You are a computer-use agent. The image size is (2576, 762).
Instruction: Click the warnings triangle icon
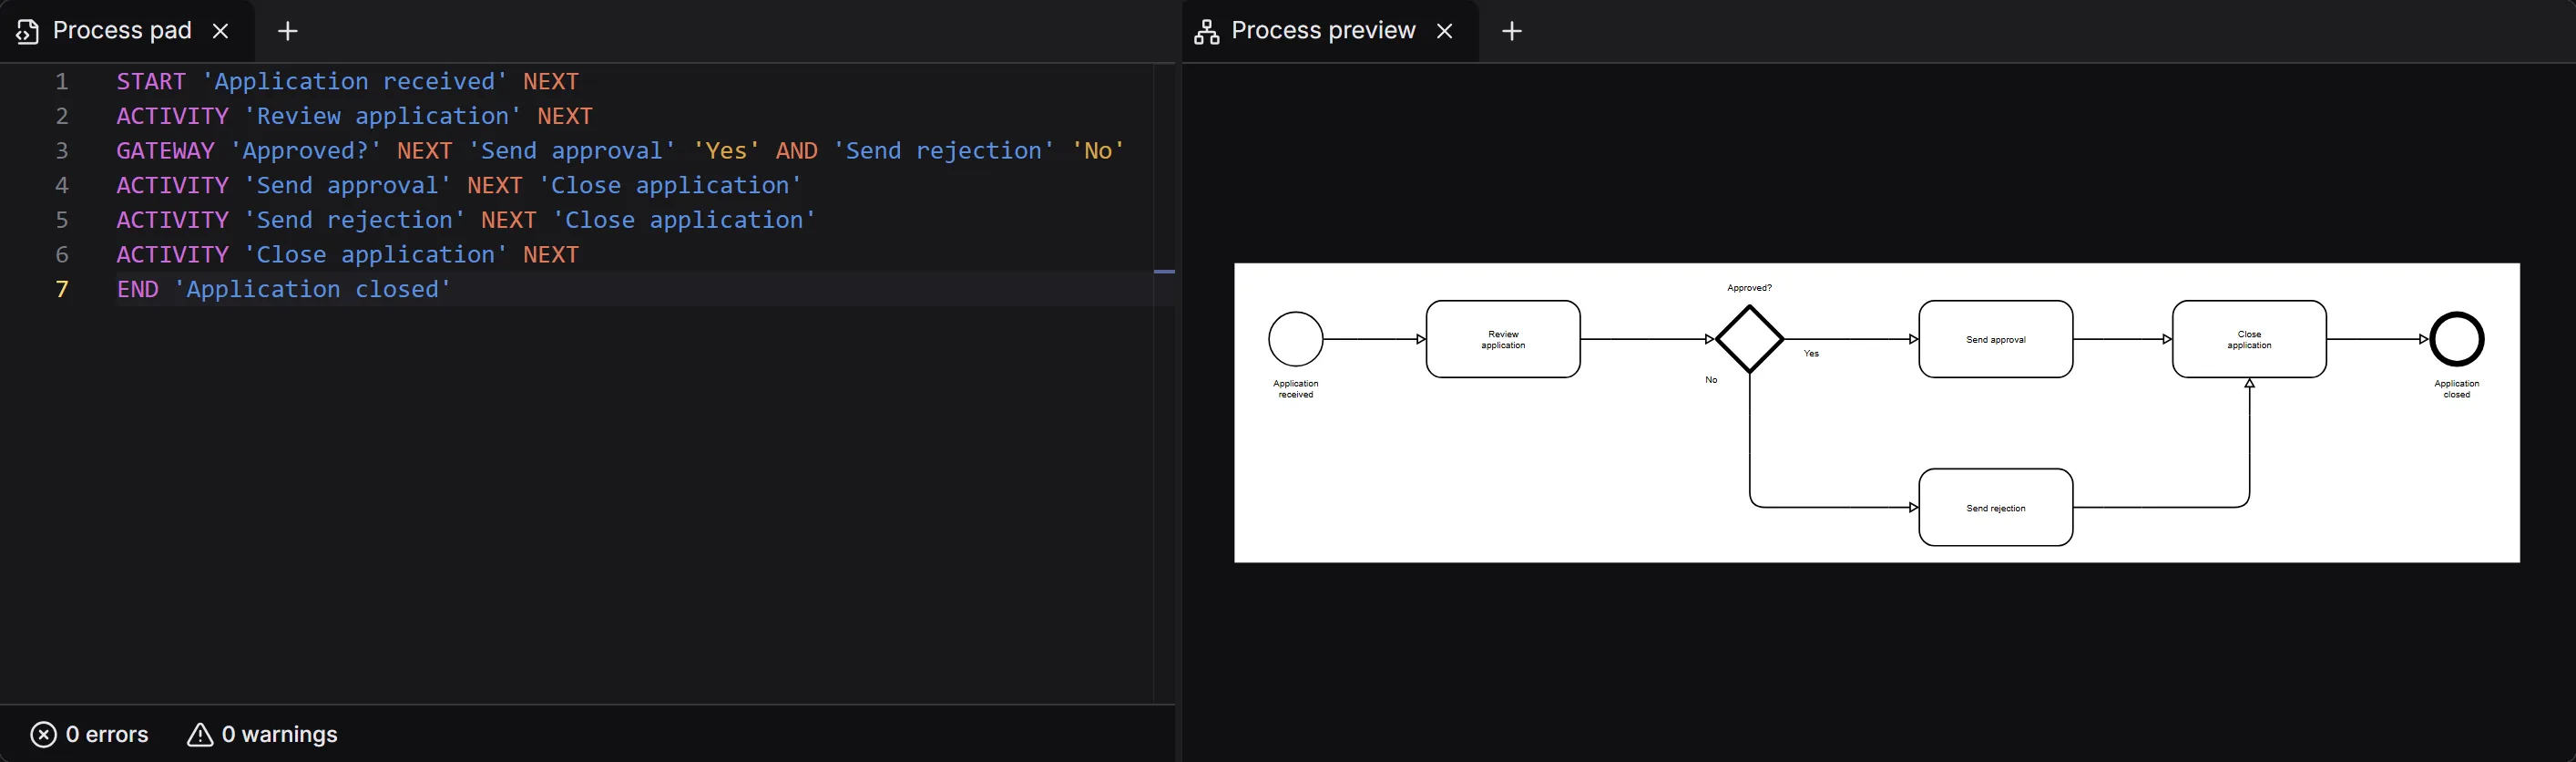(200, 735)
